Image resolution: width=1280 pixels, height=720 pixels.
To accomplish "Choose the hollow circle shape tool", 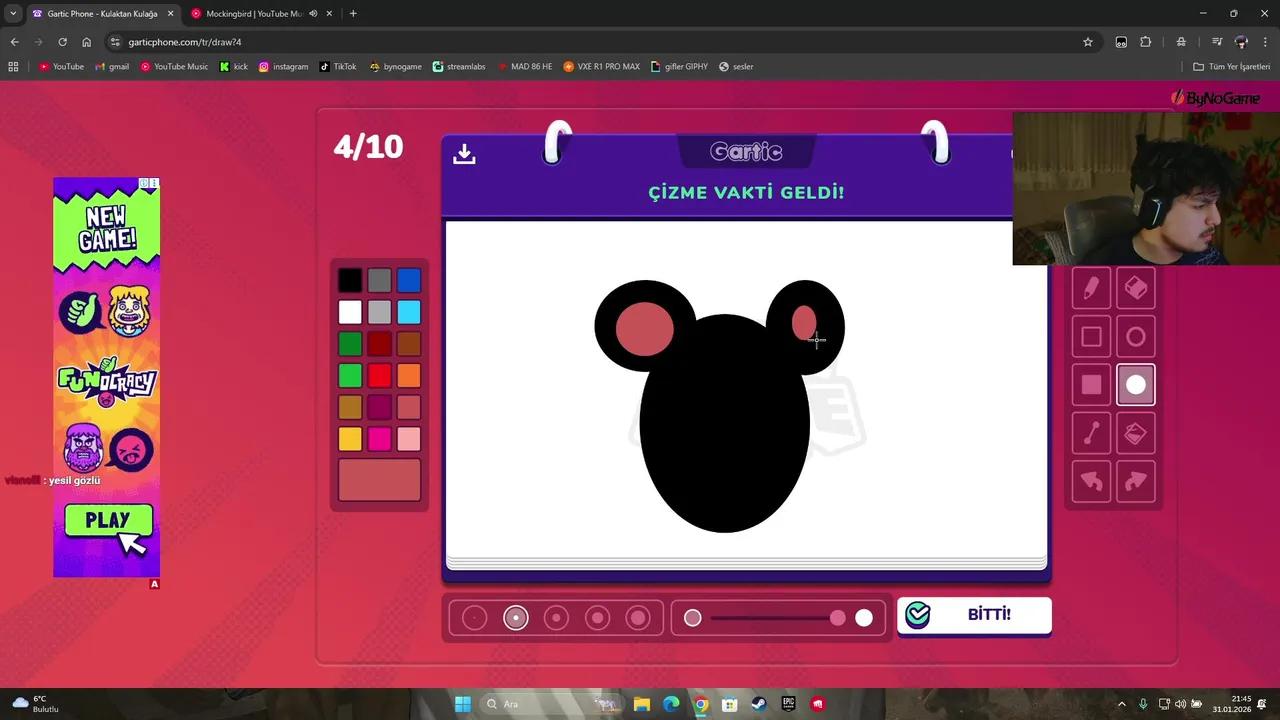I will point(1135,336).
